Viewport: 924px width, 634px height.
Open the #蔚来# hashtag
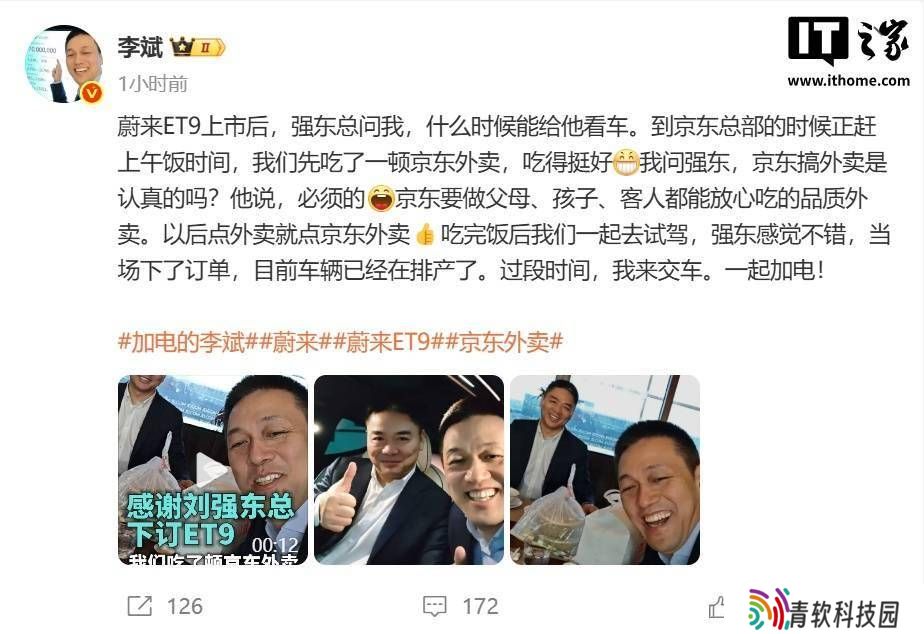tap(295, 342)
